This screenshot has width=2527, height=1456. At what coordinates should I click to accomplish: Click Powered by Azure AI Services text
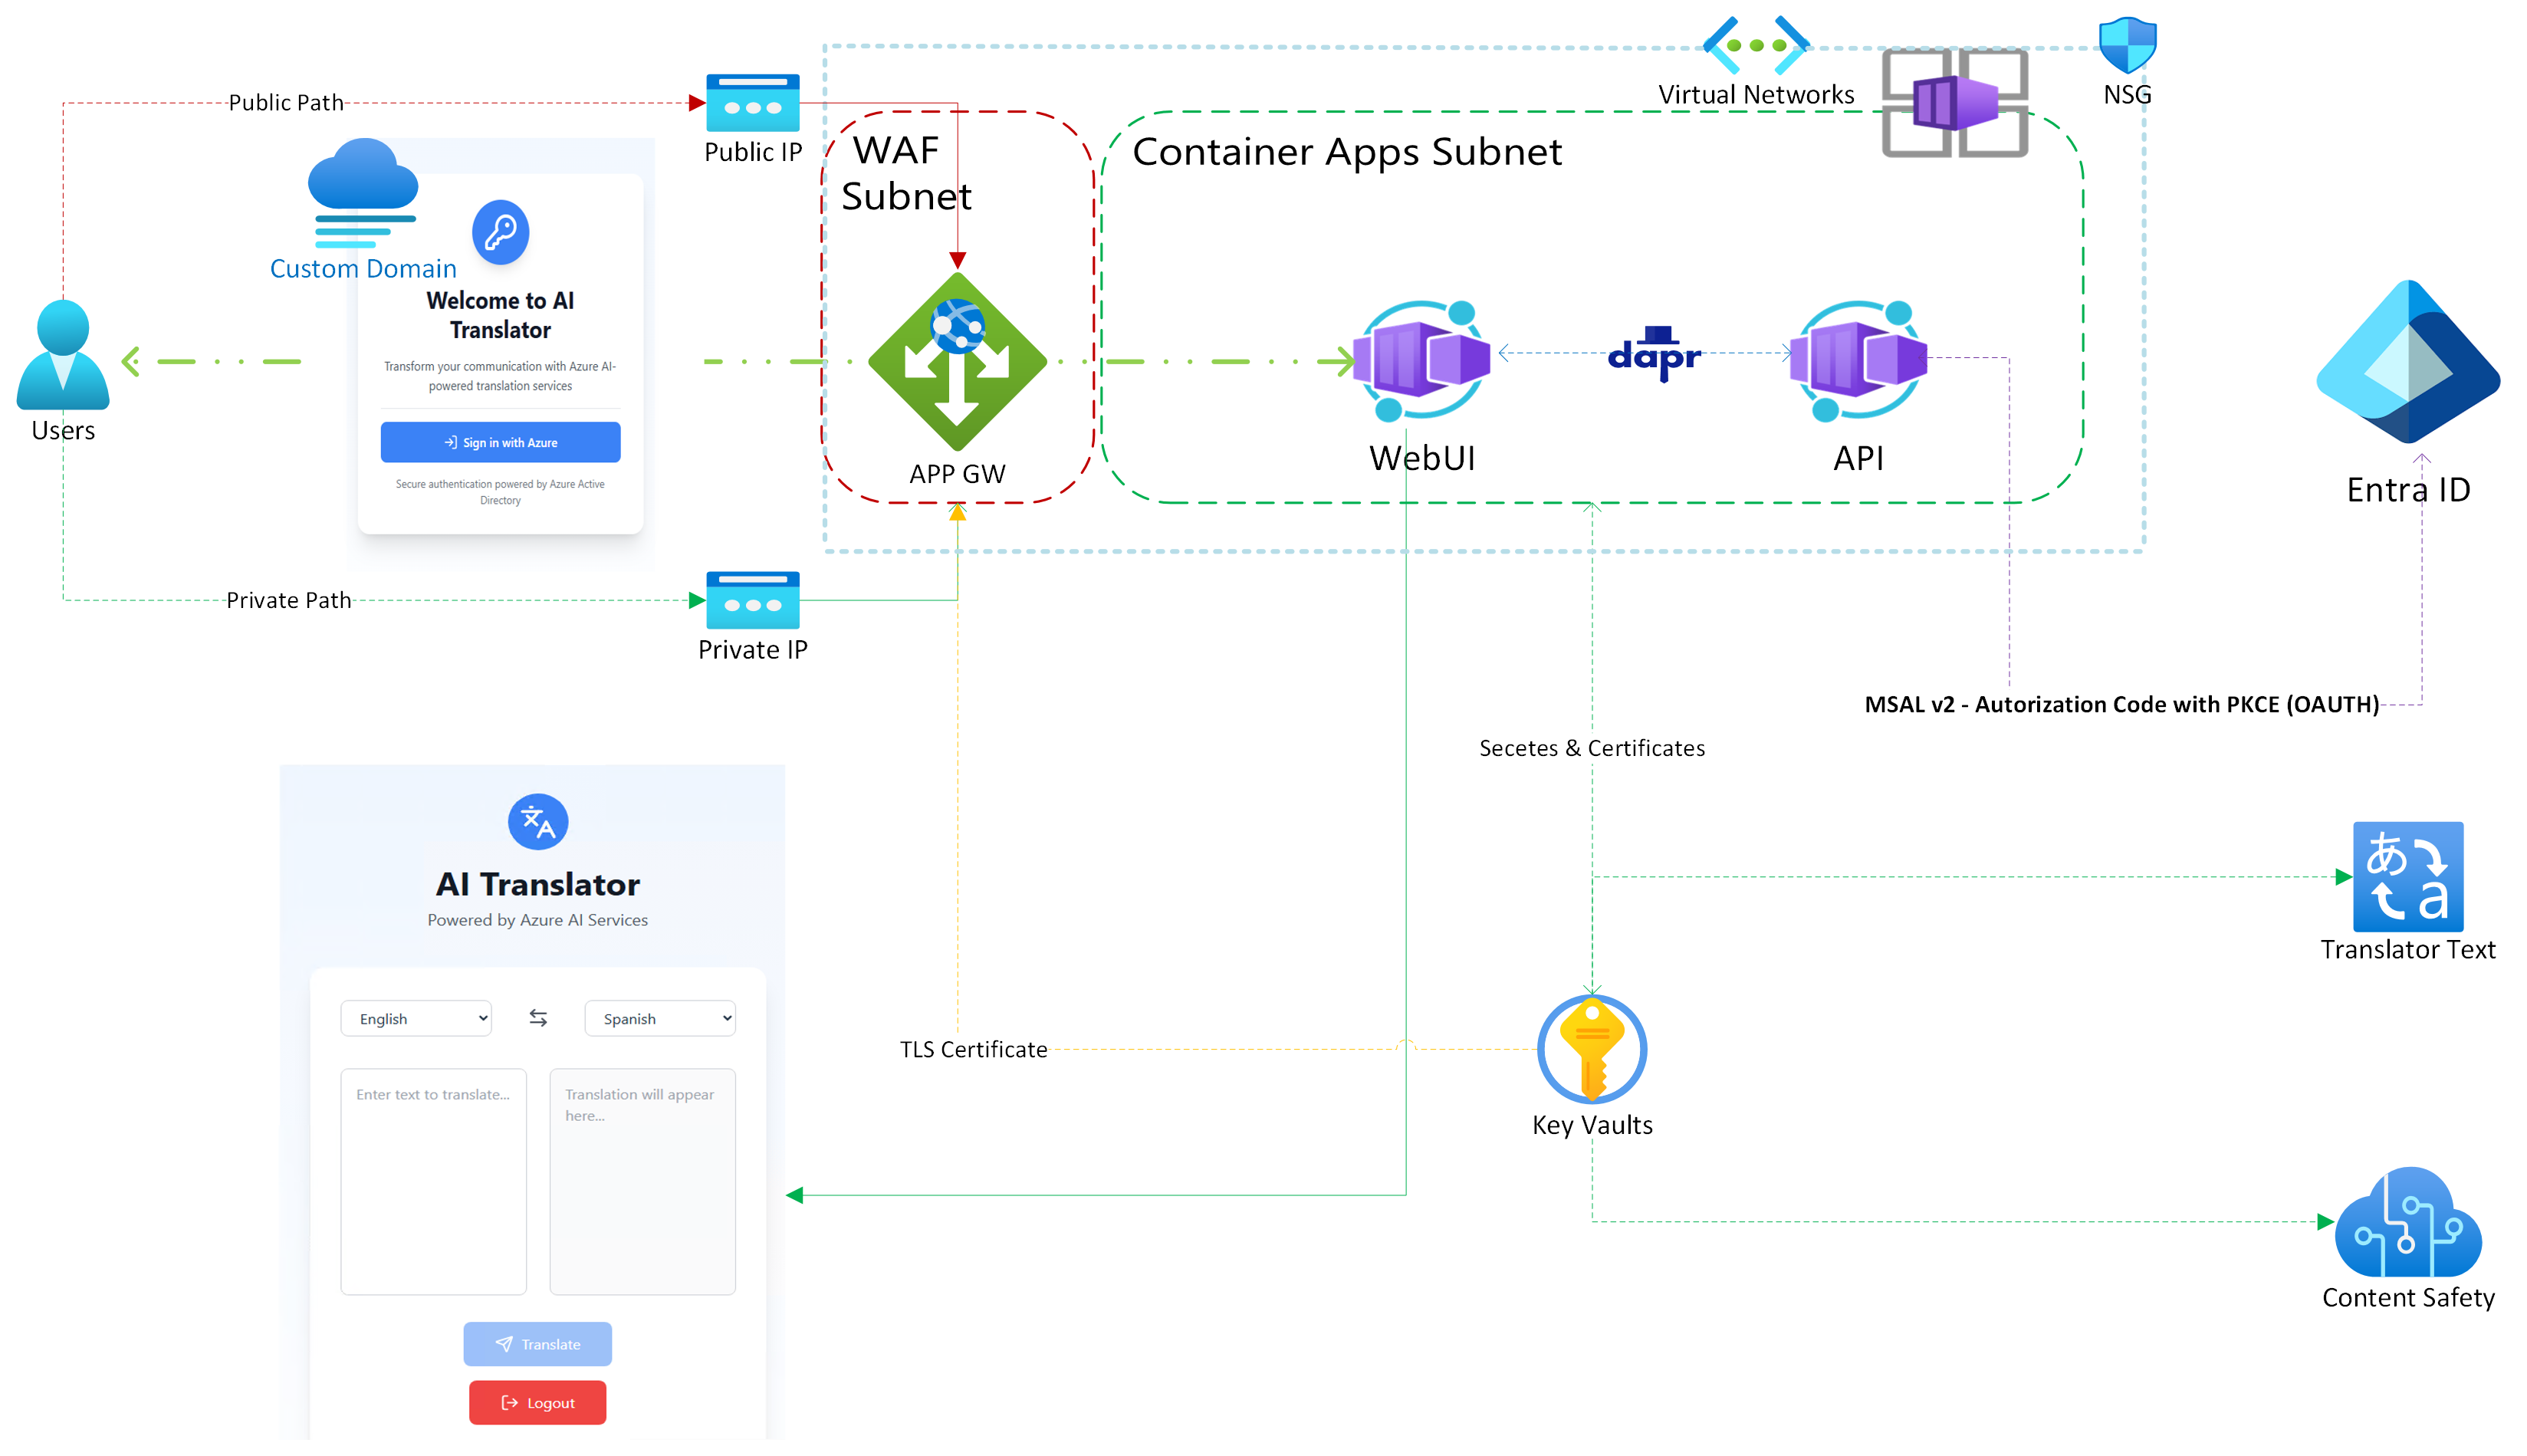click(x=538, y=920)
